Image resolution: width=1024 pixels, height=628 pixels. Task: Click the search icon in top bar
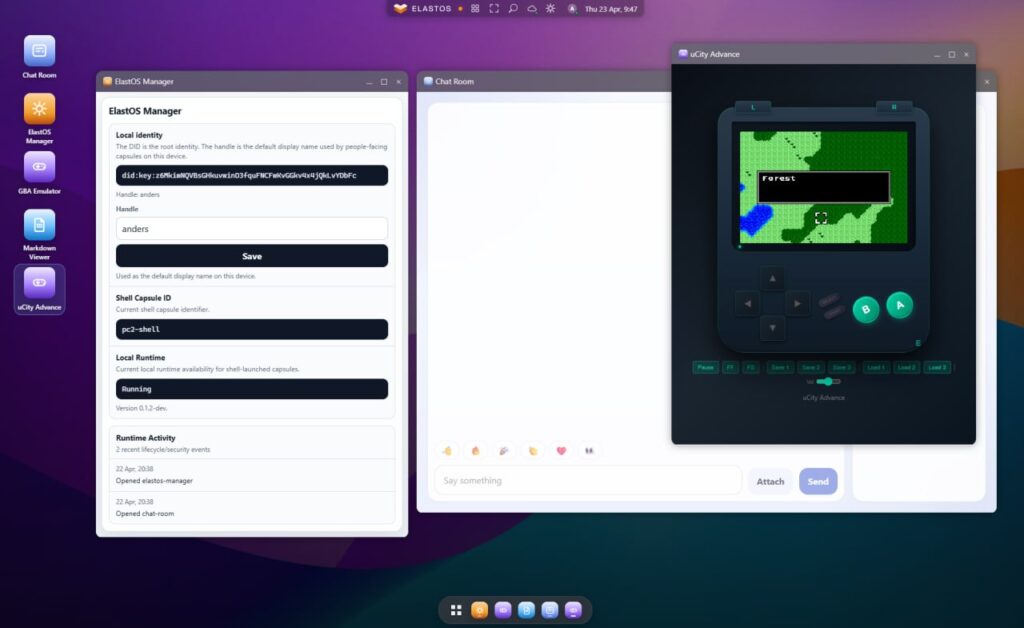click(513, 8)
